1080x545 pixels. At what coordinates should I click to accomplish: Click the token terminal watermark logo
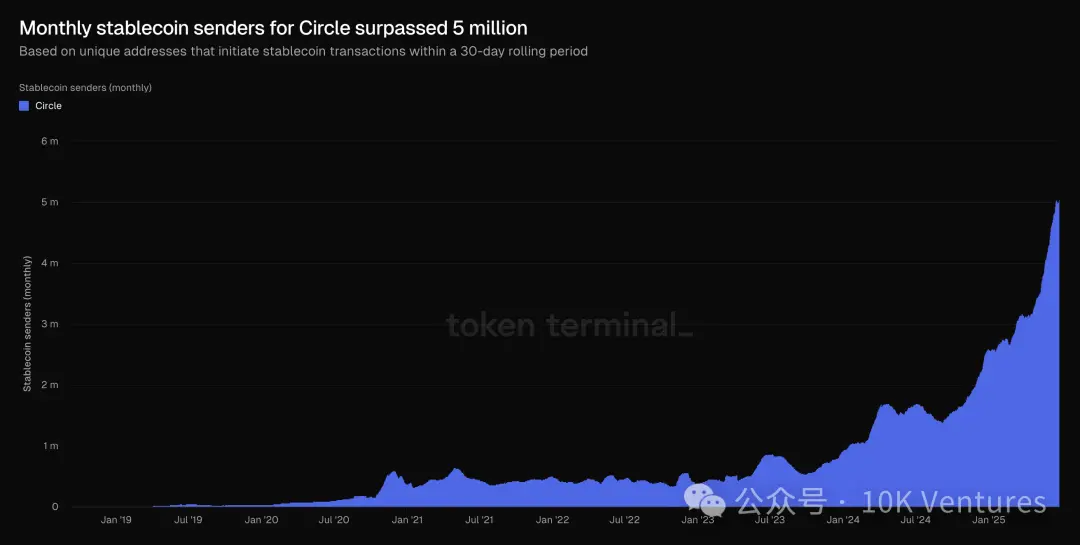click(568, 325)
